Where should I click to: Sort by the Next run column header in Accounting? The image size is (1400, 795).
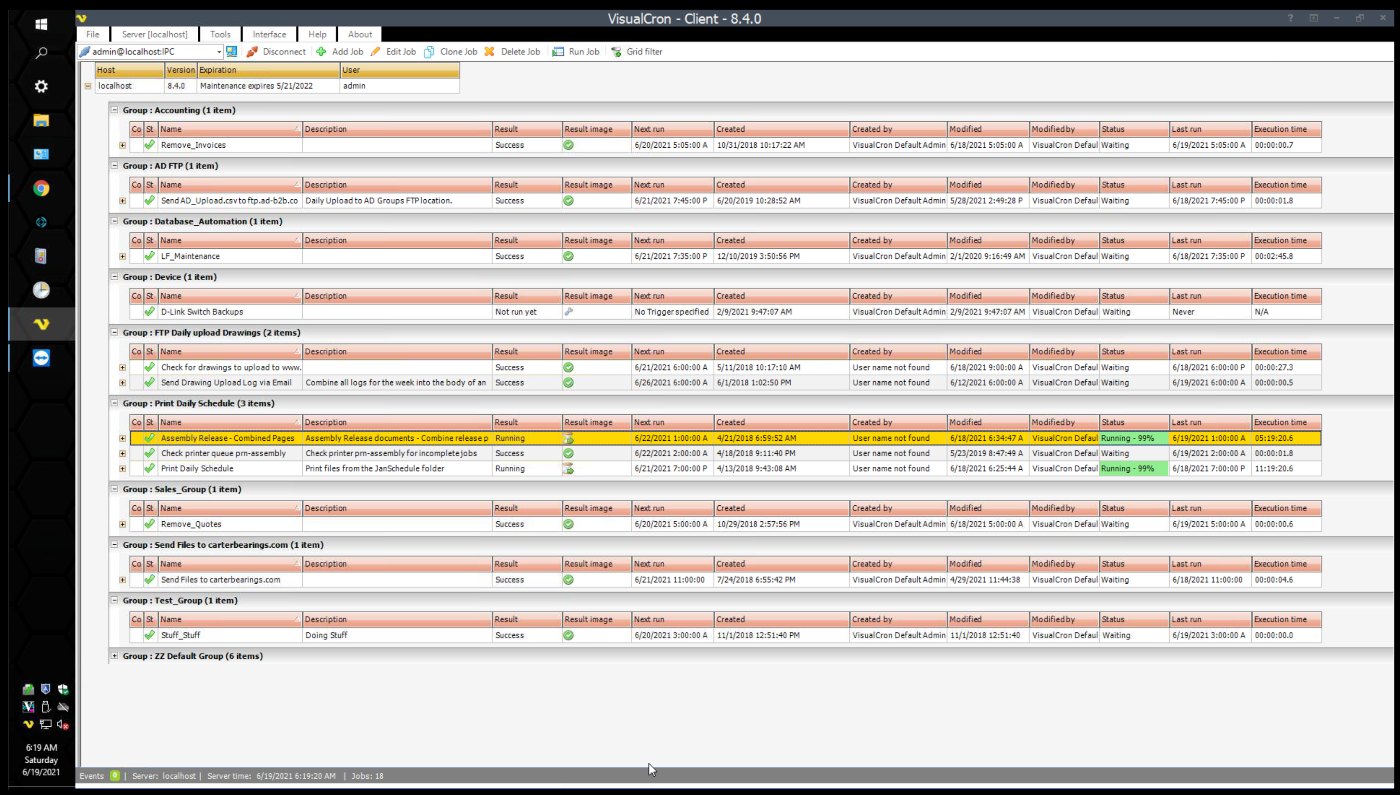(x=671, y=129)
